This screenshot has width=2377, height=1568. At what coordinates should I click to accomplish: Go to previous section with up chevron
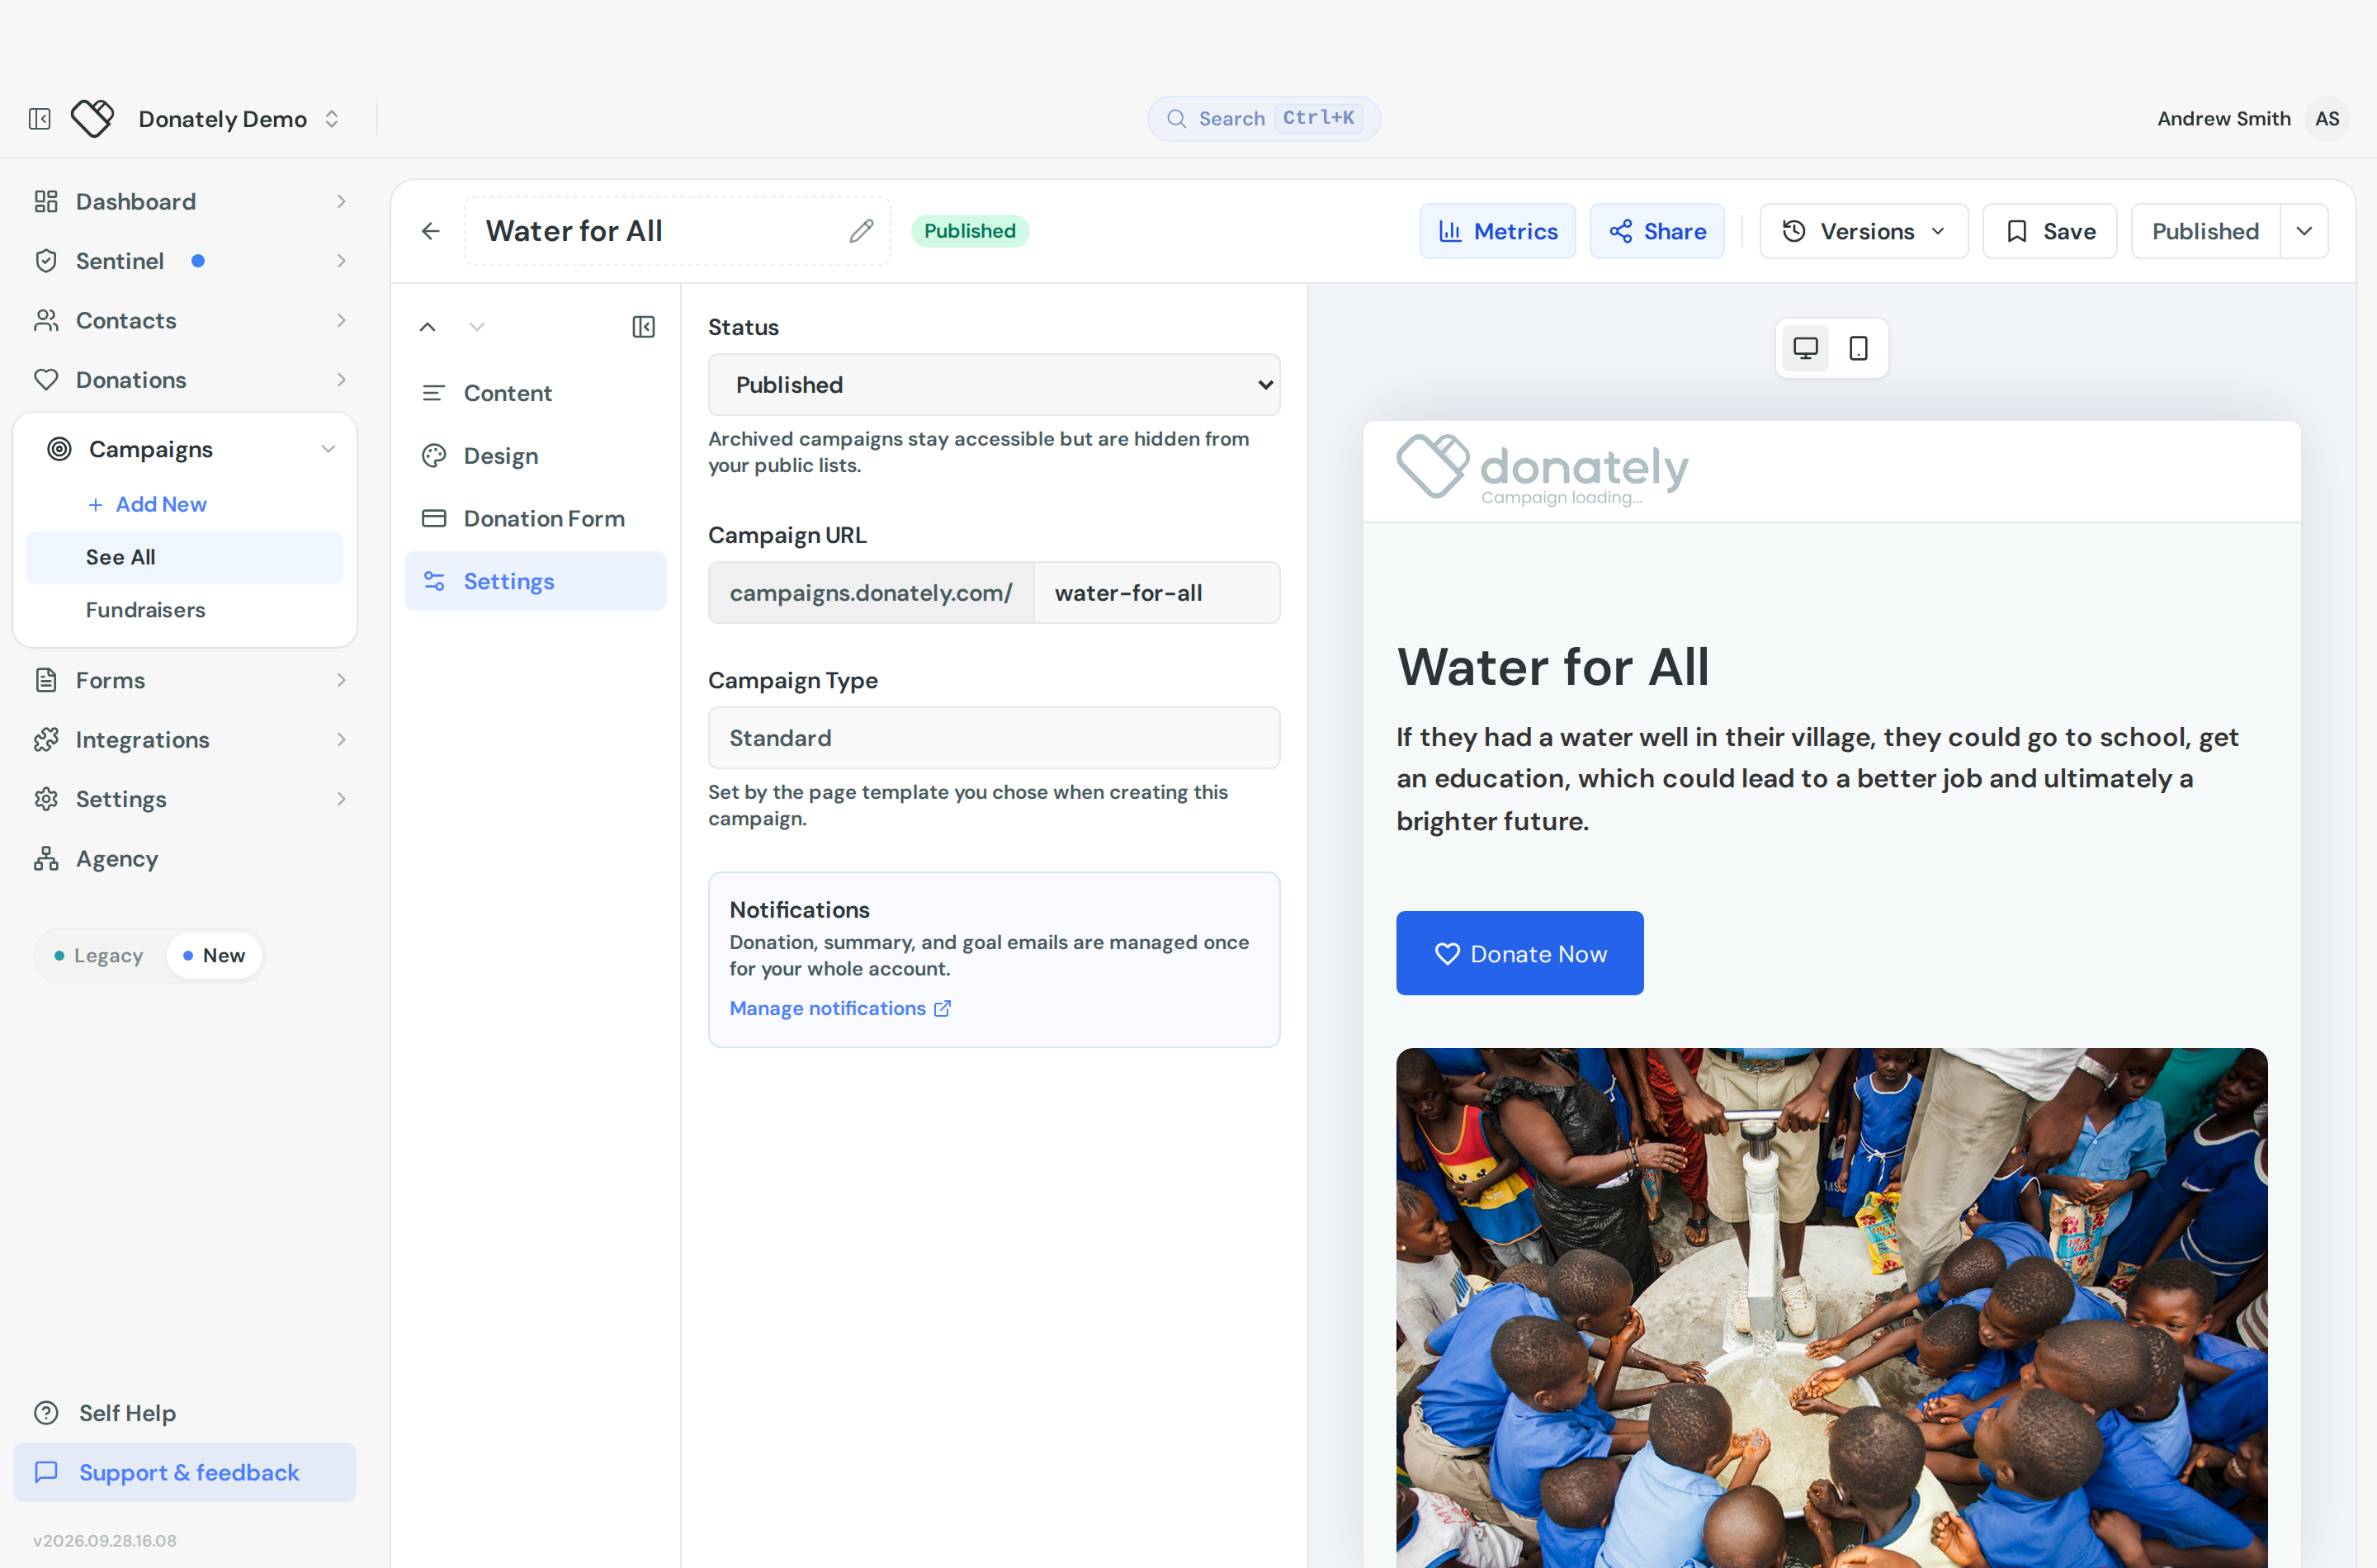tap(427, 327)
